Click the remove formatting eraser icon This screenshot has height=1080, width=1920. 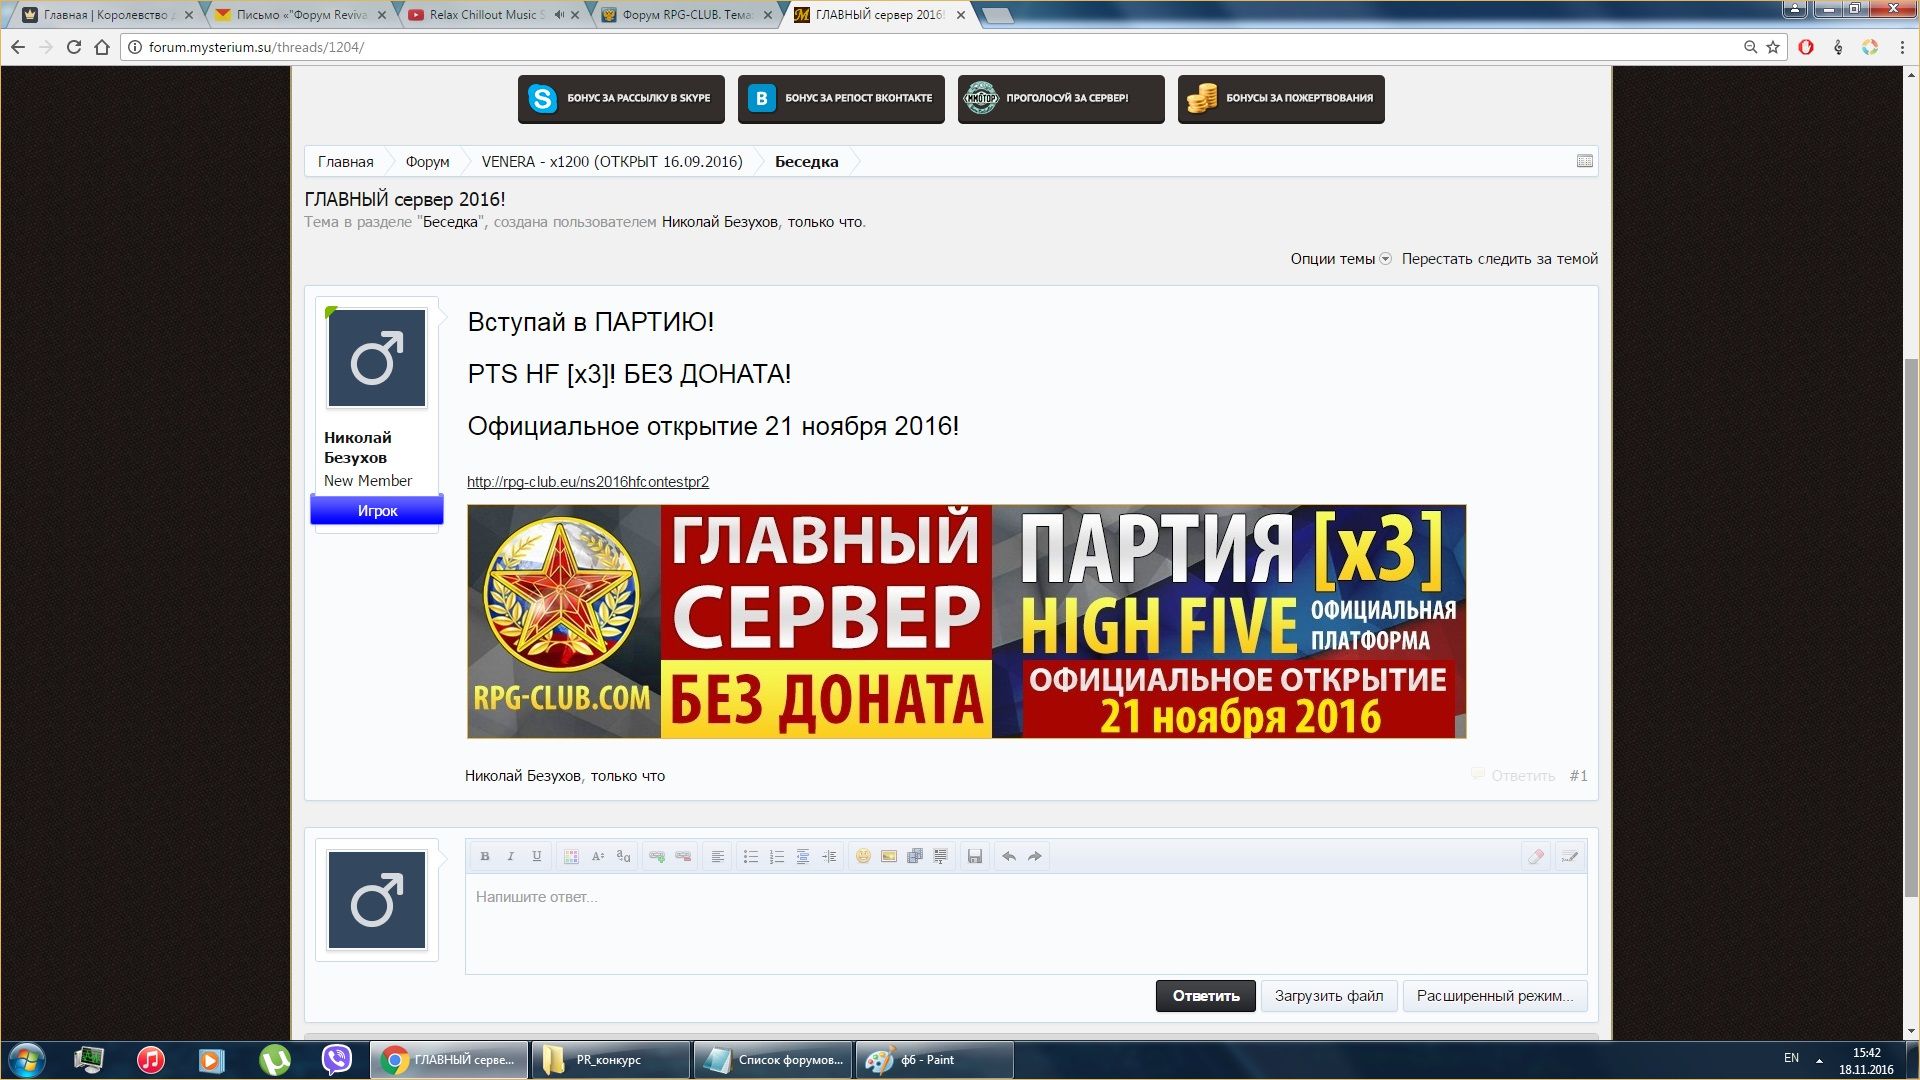click(1536, 856)
